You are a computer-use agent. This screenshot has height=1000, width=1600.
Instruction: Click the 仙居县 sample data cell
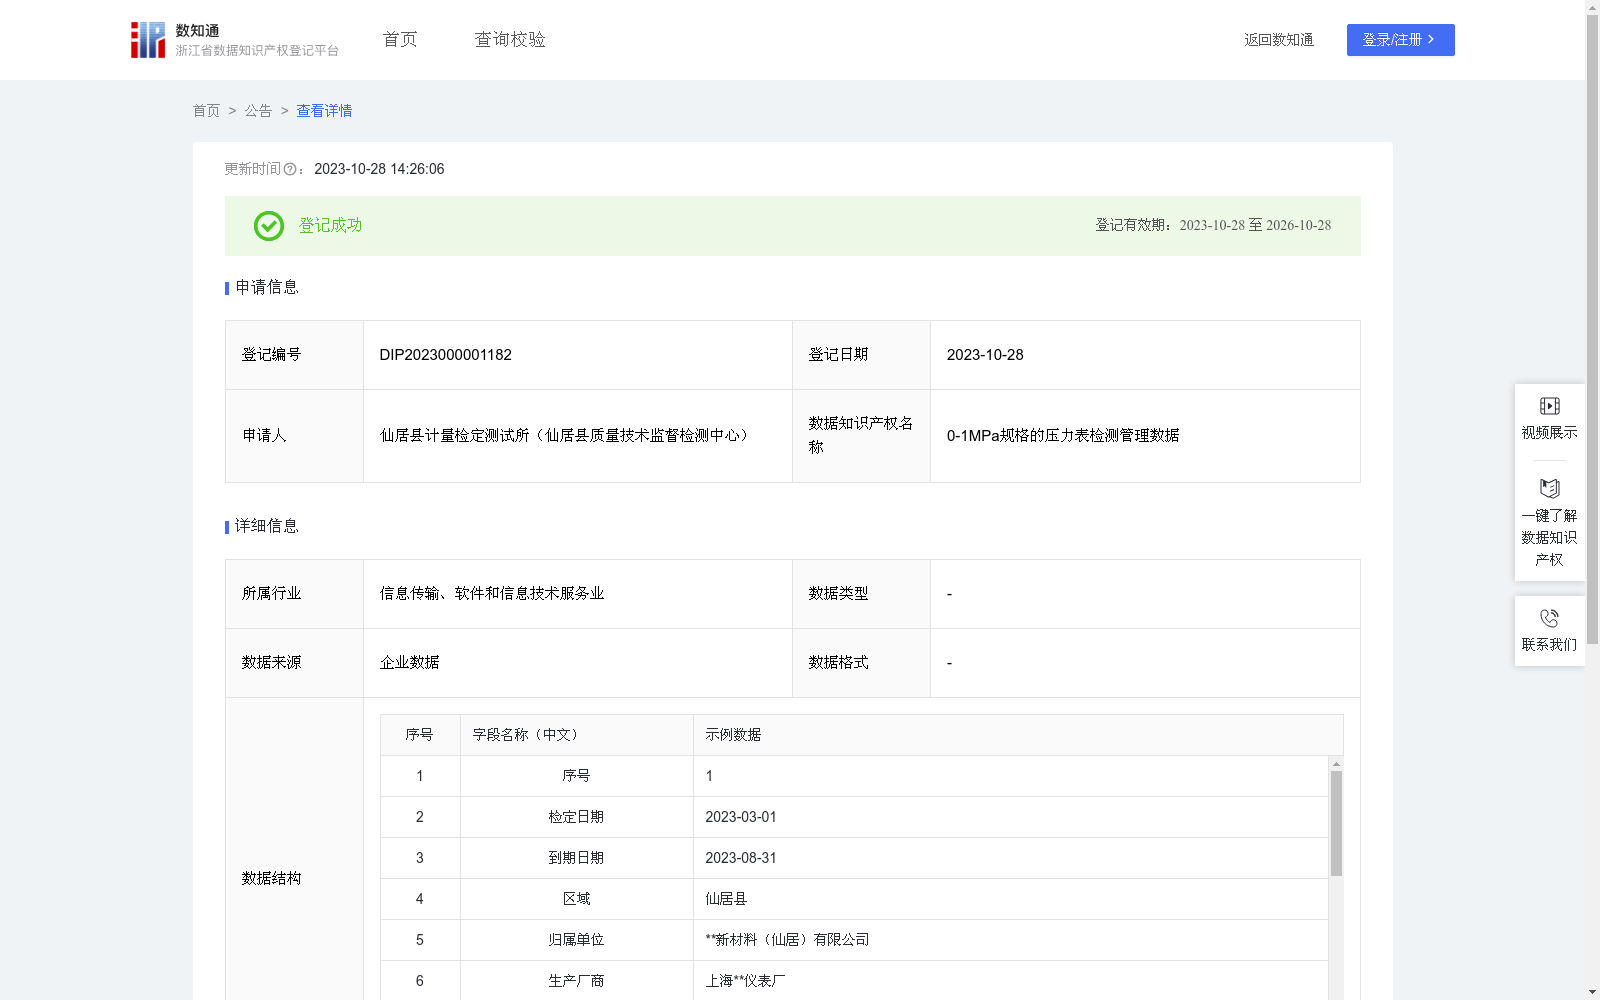coord(1011,899)
